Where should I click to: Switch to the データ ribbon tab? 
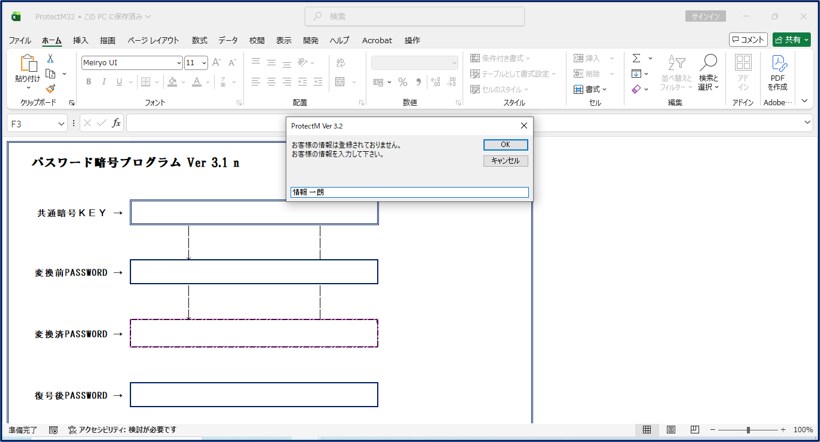[x=228, y=40]
